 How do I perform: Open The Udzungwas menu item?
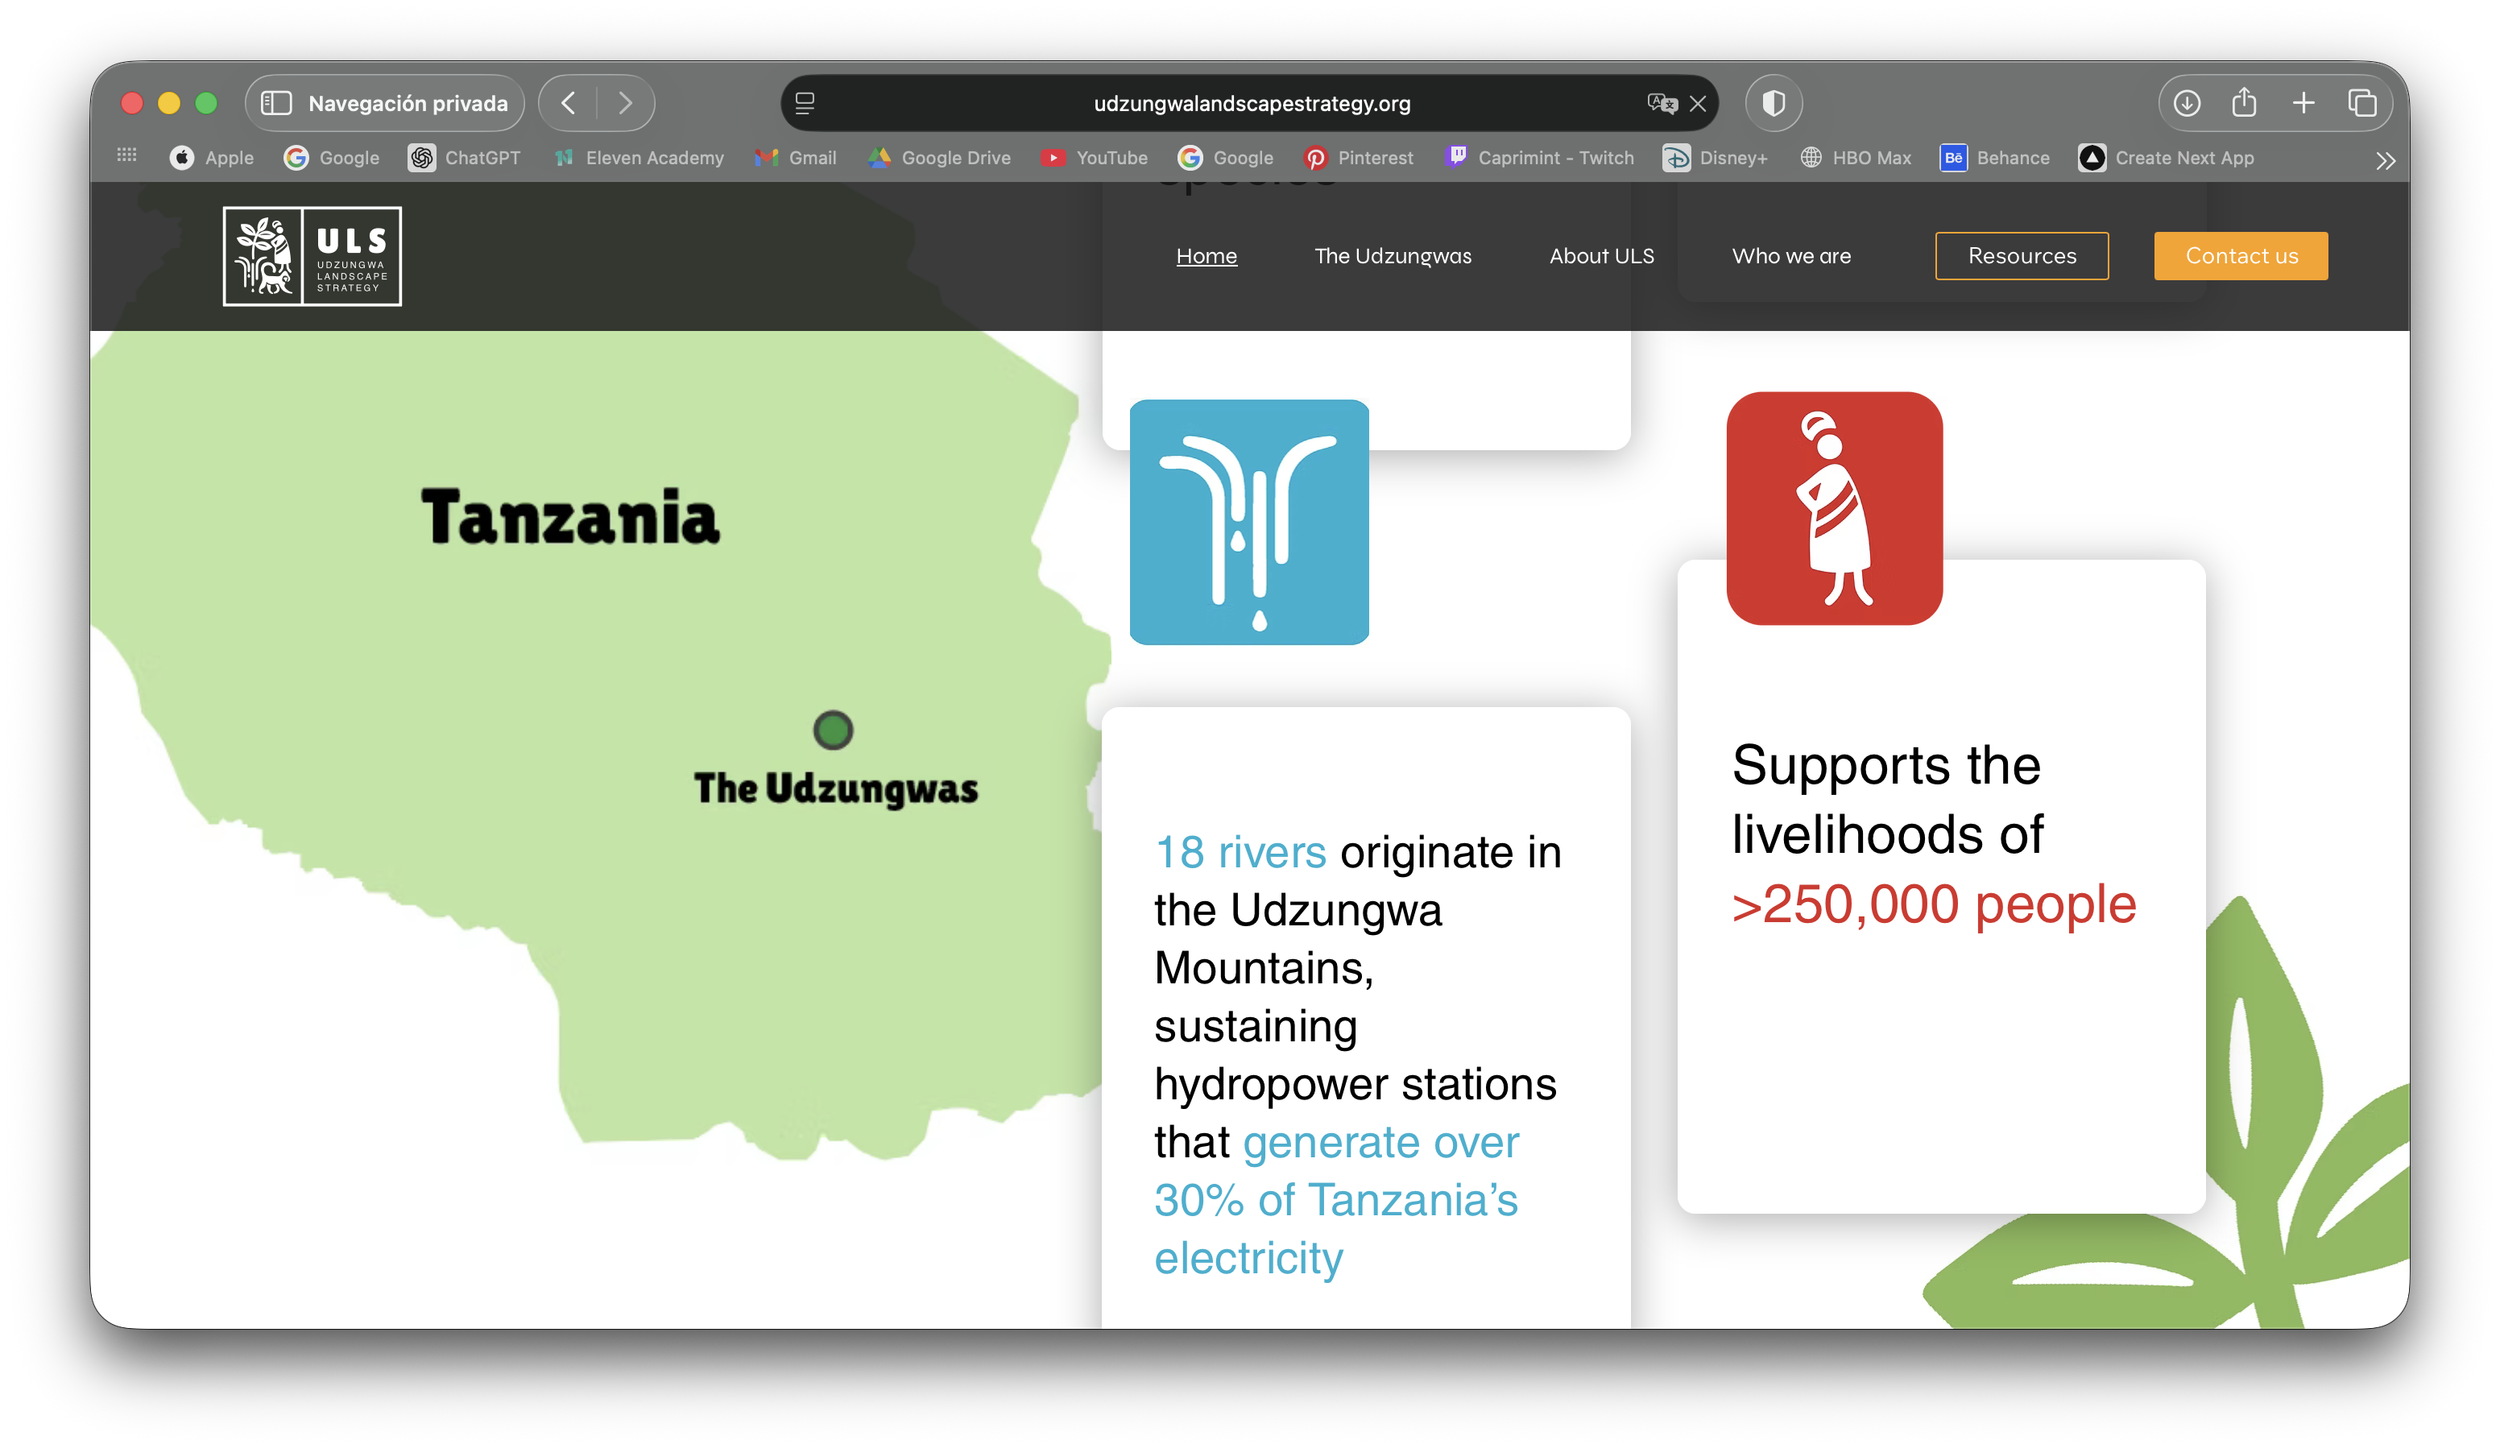coord(1393,256)
